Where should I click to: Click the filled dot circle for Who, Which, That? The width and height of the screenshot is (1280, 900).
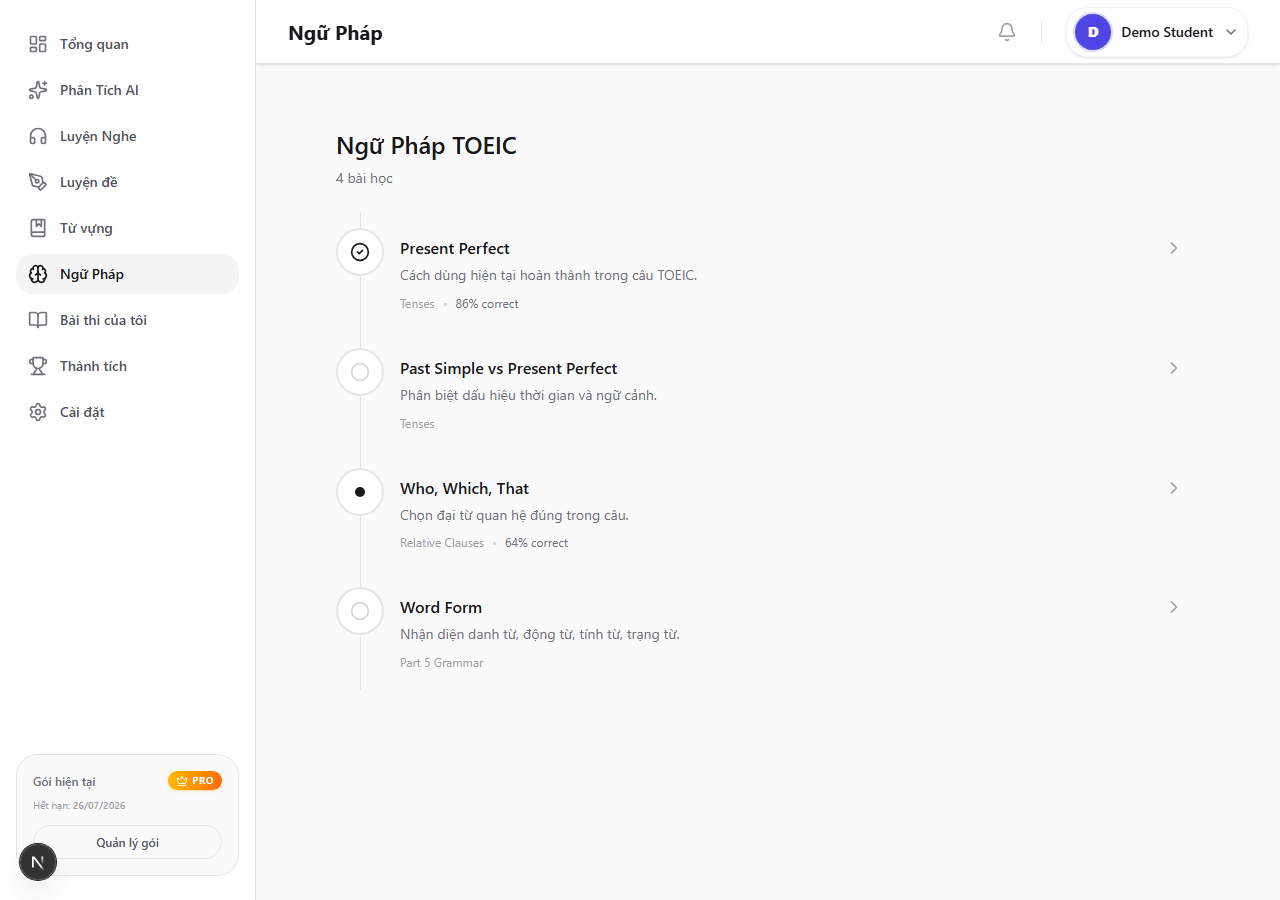[x=360, y=492]
